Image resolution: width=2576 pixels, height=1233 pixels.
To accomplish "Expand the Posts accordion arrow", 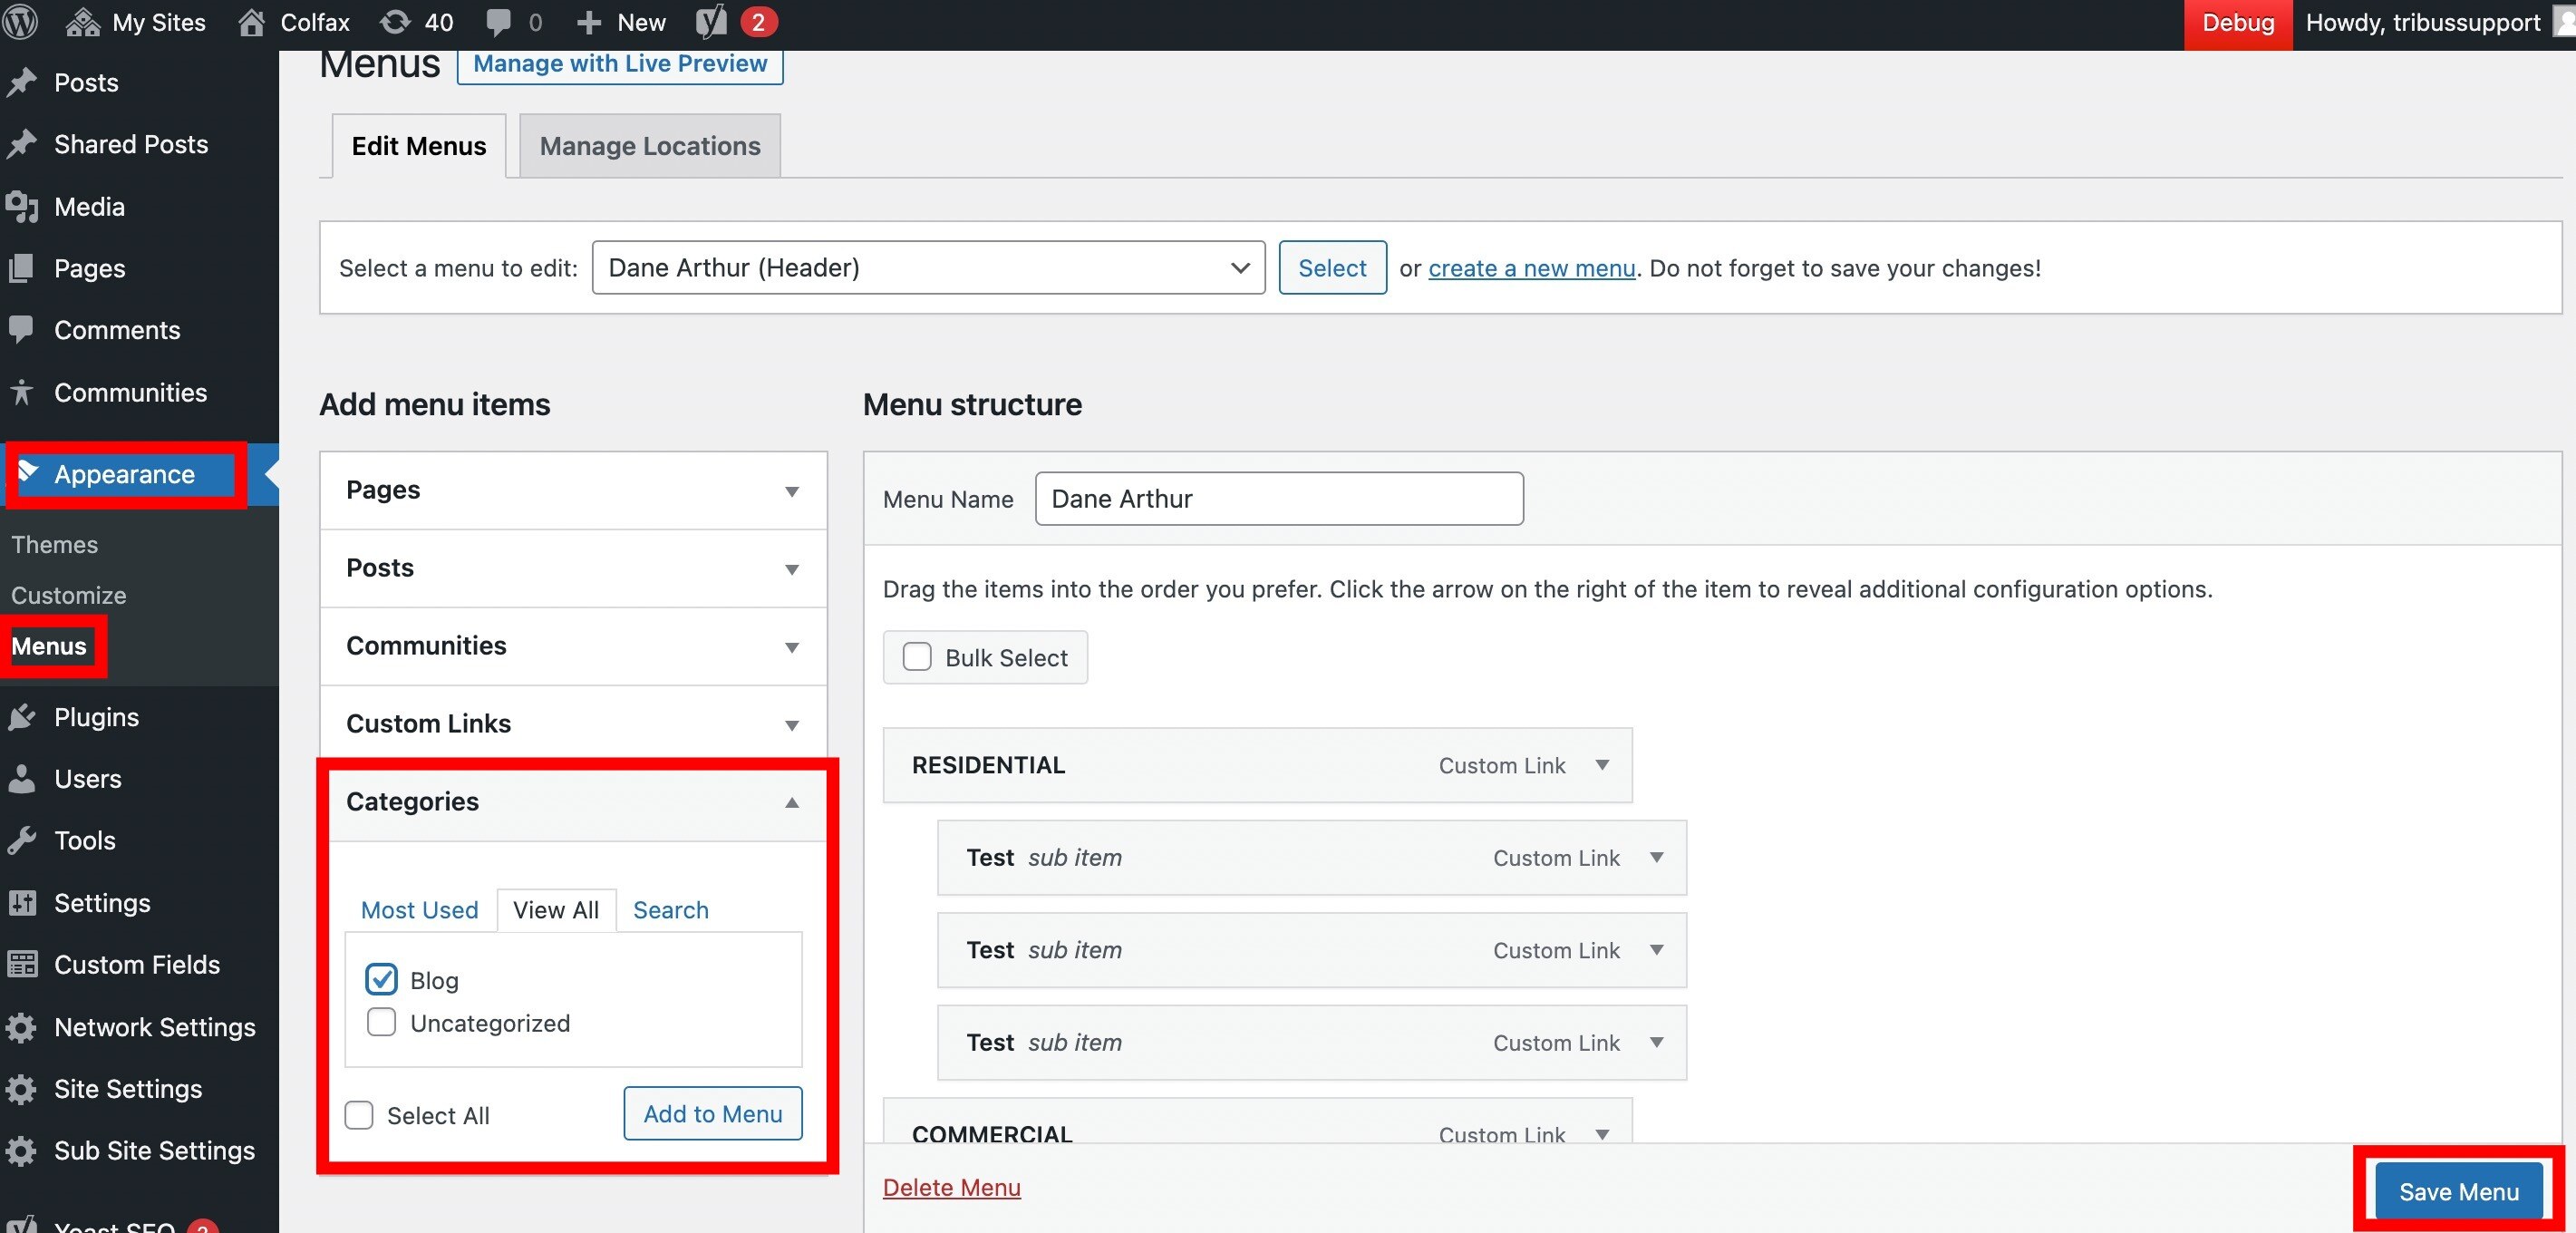I will pyautogui.click(x=791, y=569).
